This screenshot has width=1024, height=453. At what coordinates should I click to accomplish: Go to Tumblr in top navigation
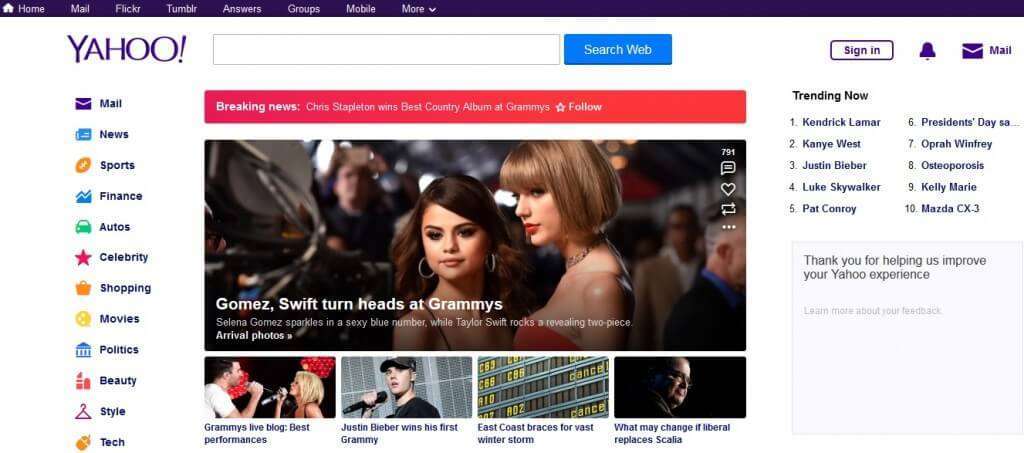coord(181,9)
